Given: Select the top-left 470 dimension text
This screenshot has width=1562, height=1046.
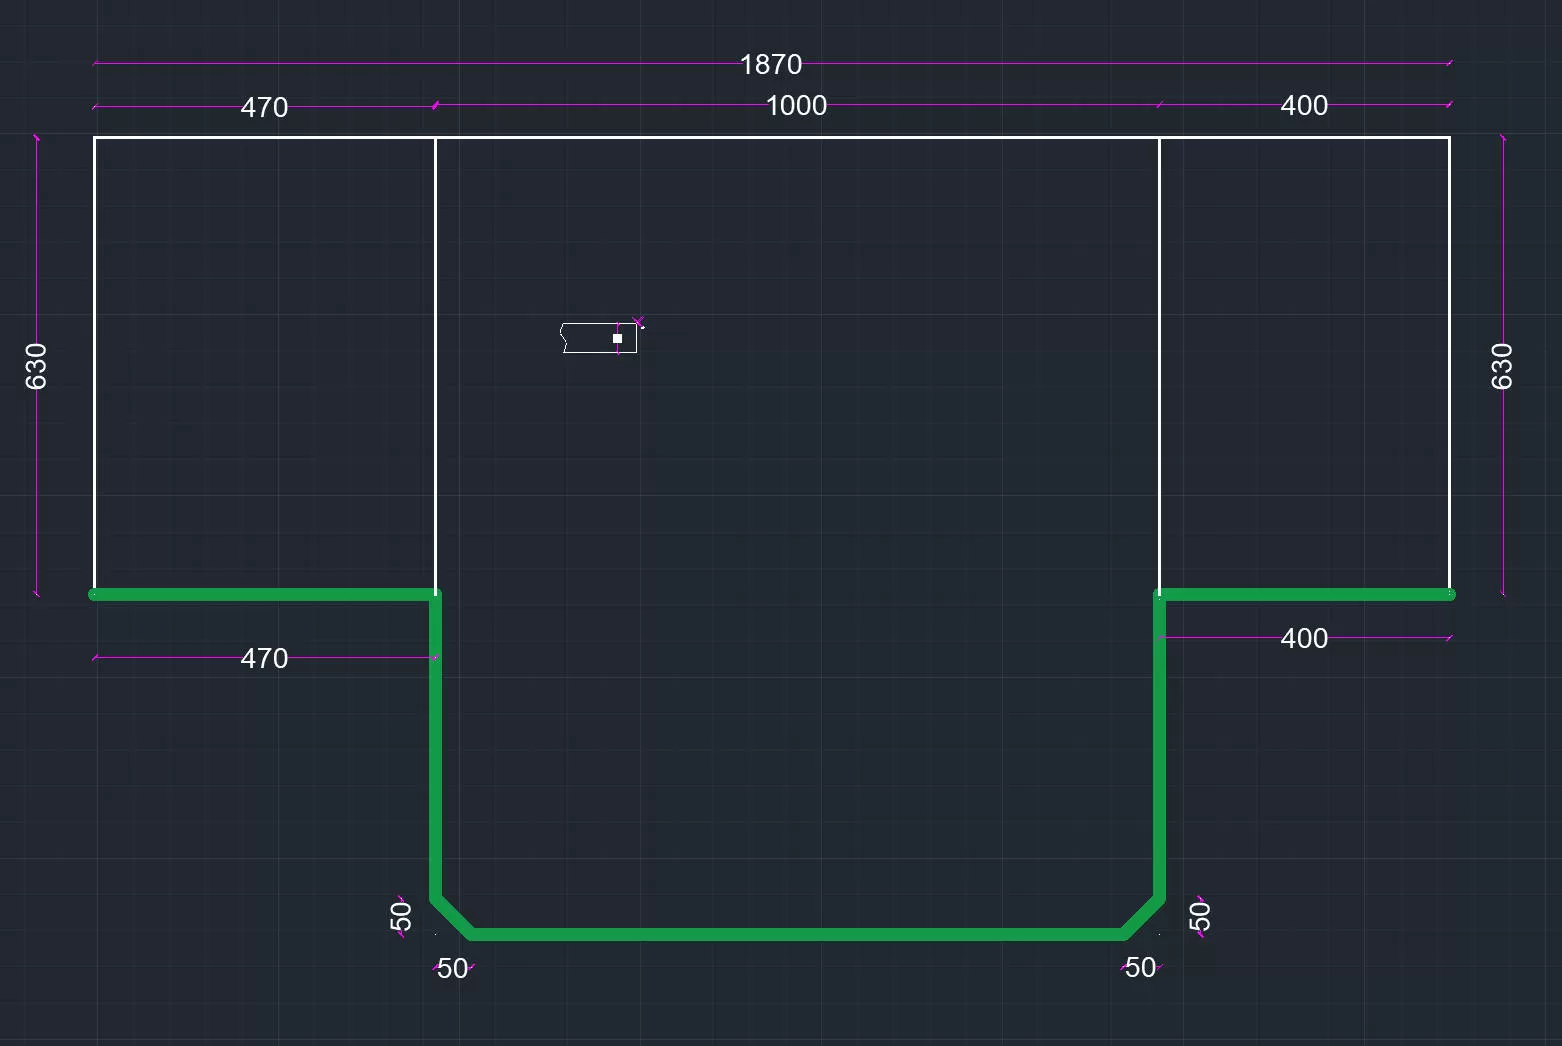Looking at the screenshot, I should click(264, 108).
